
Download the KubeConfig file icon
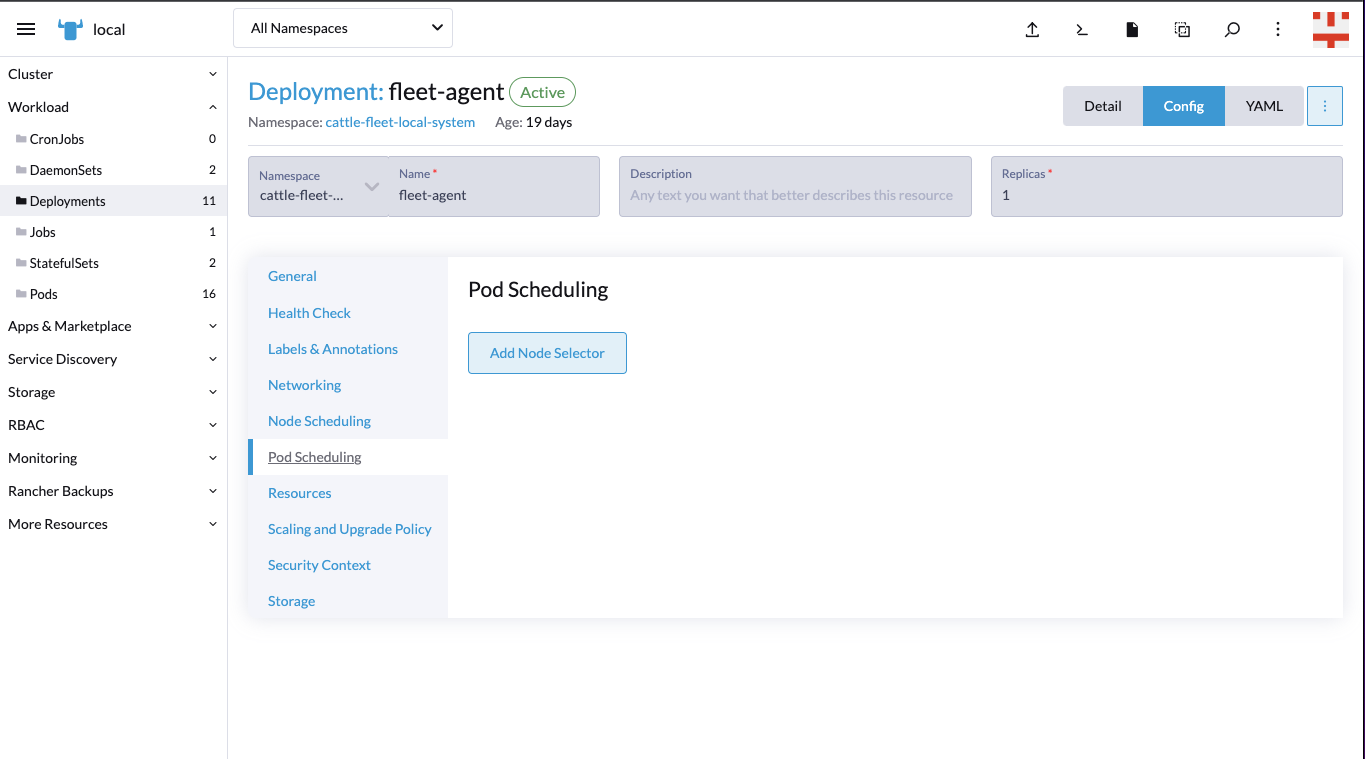tap(1132, 29)
